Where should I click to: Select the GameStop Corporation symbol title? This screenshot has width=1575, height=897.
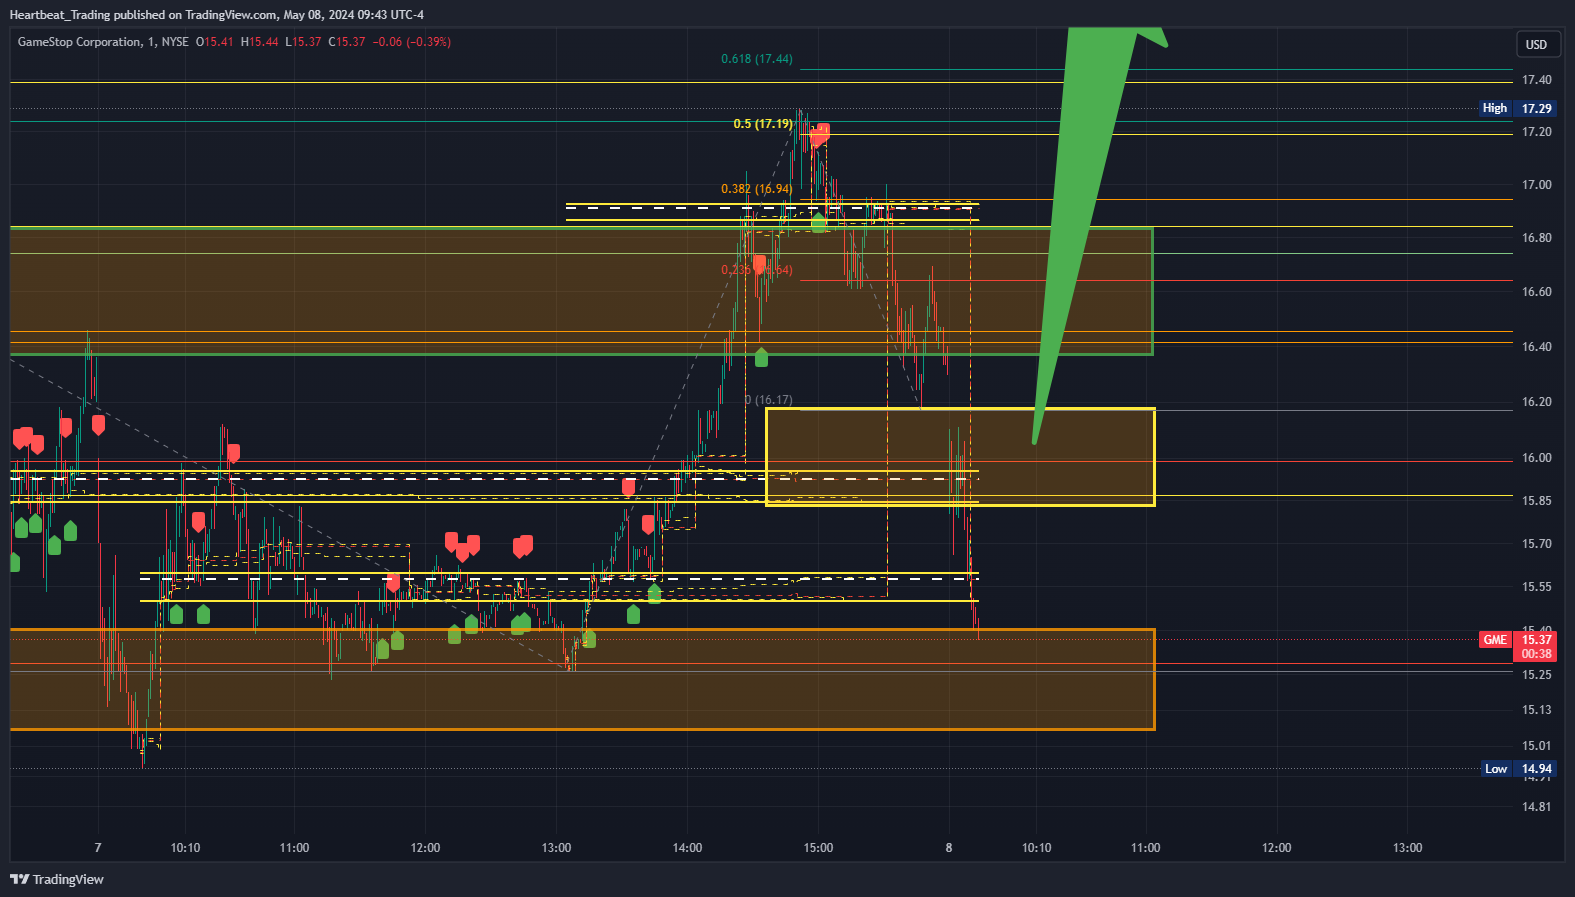click(x=80, y=42)
